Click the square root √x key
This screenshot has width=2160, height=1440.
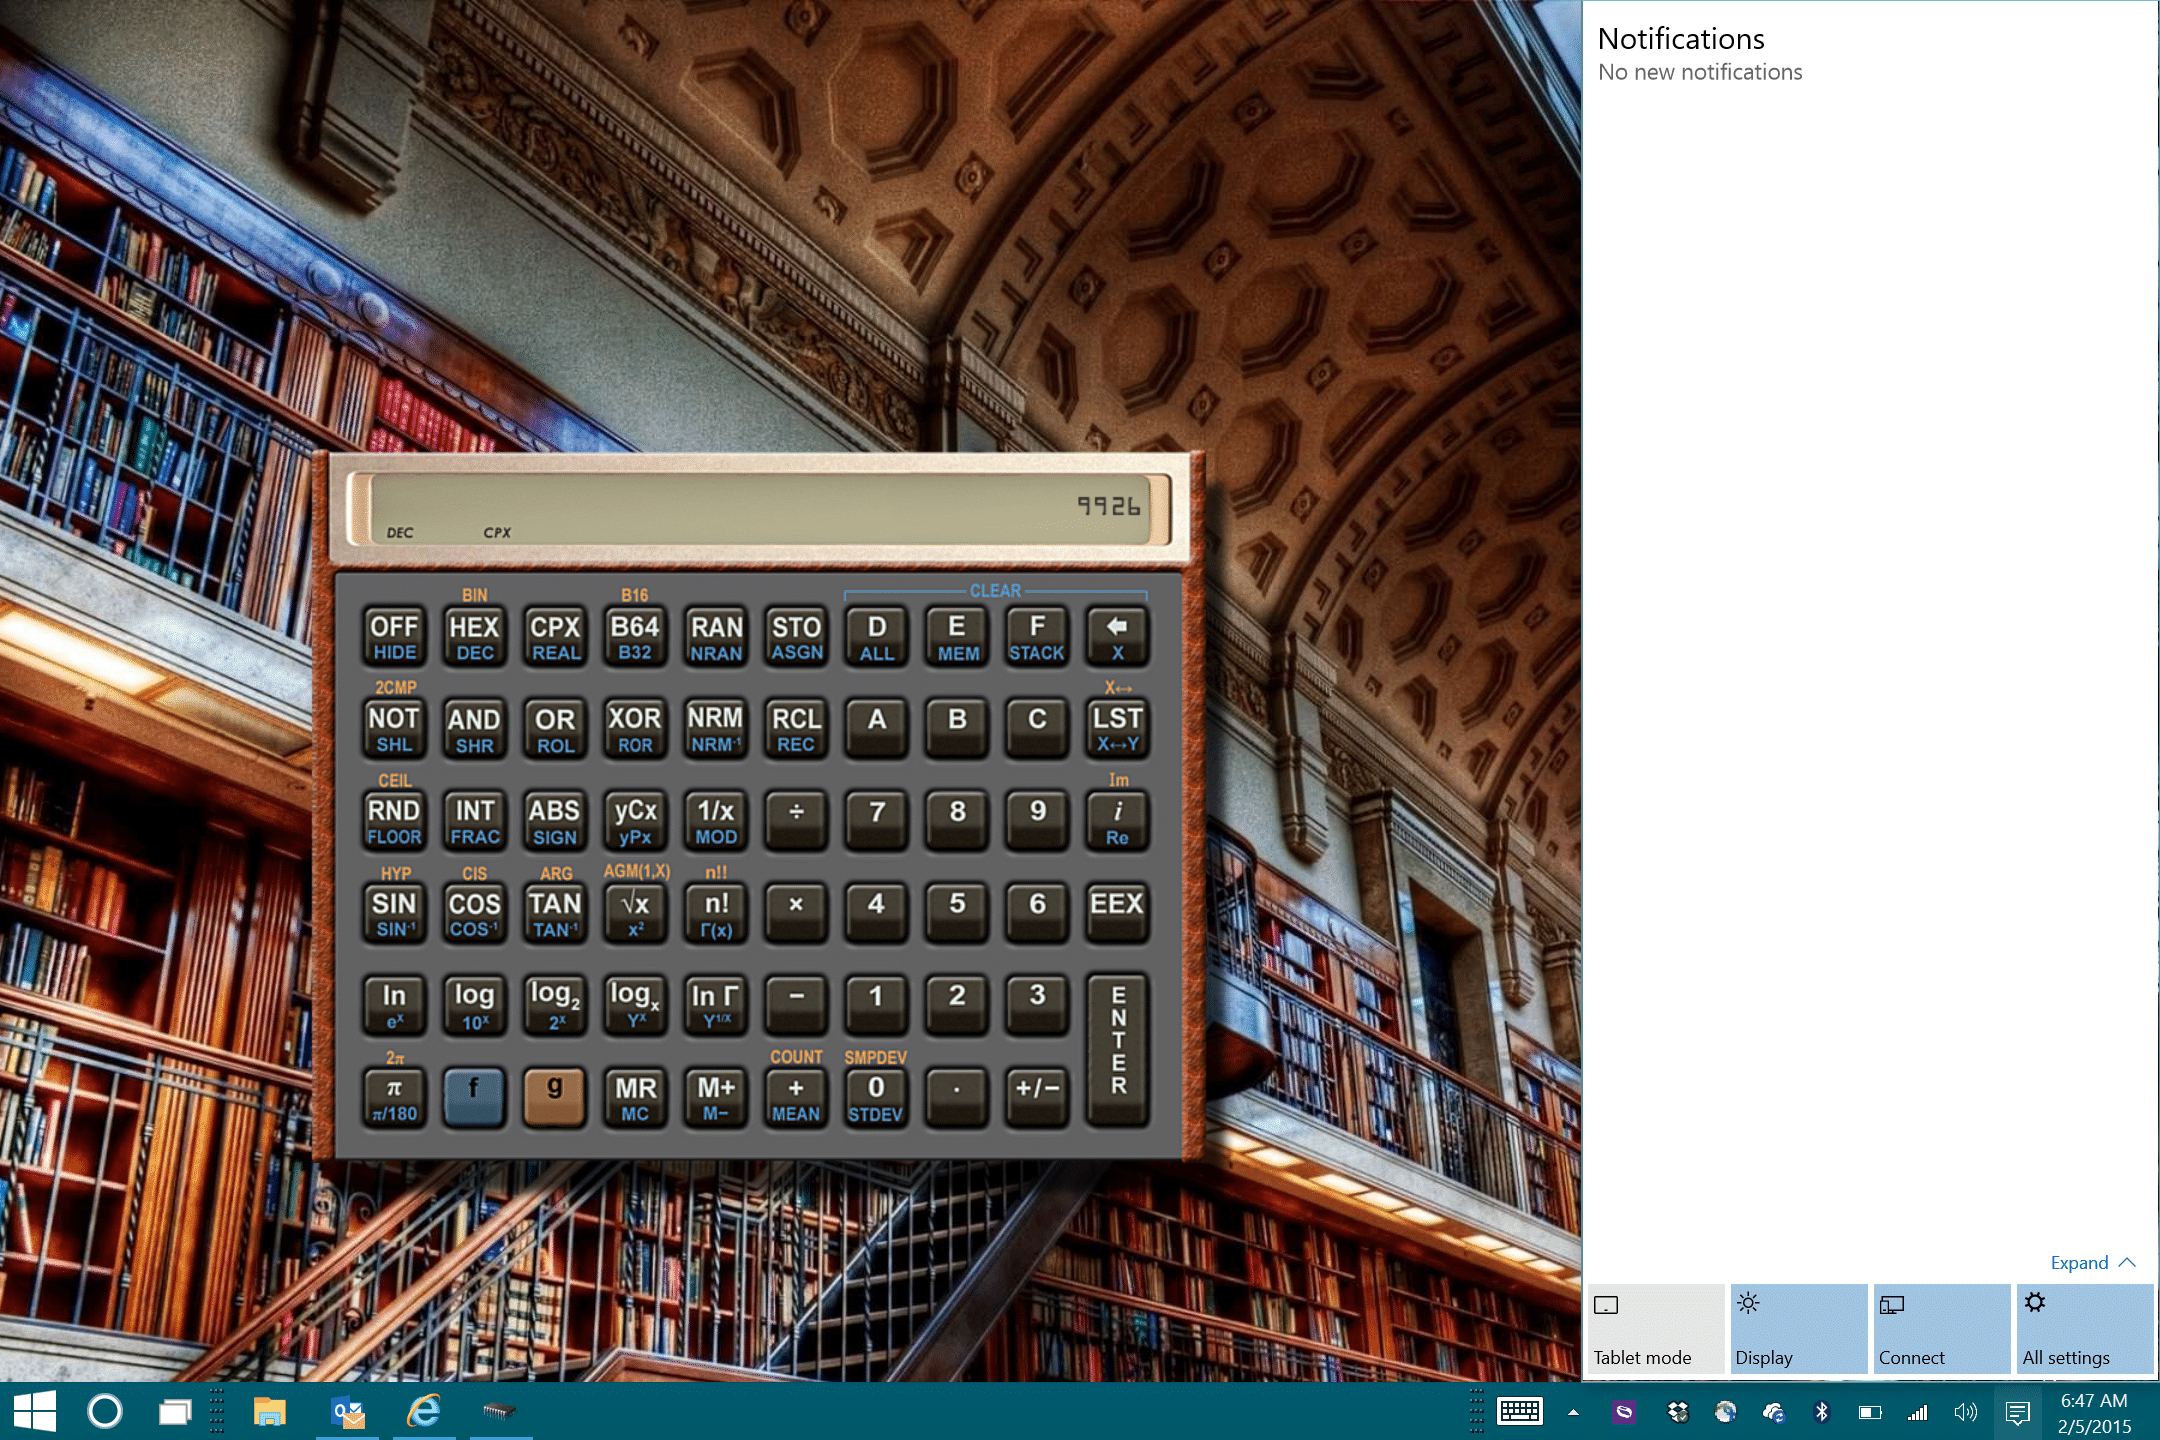[635, 914]
